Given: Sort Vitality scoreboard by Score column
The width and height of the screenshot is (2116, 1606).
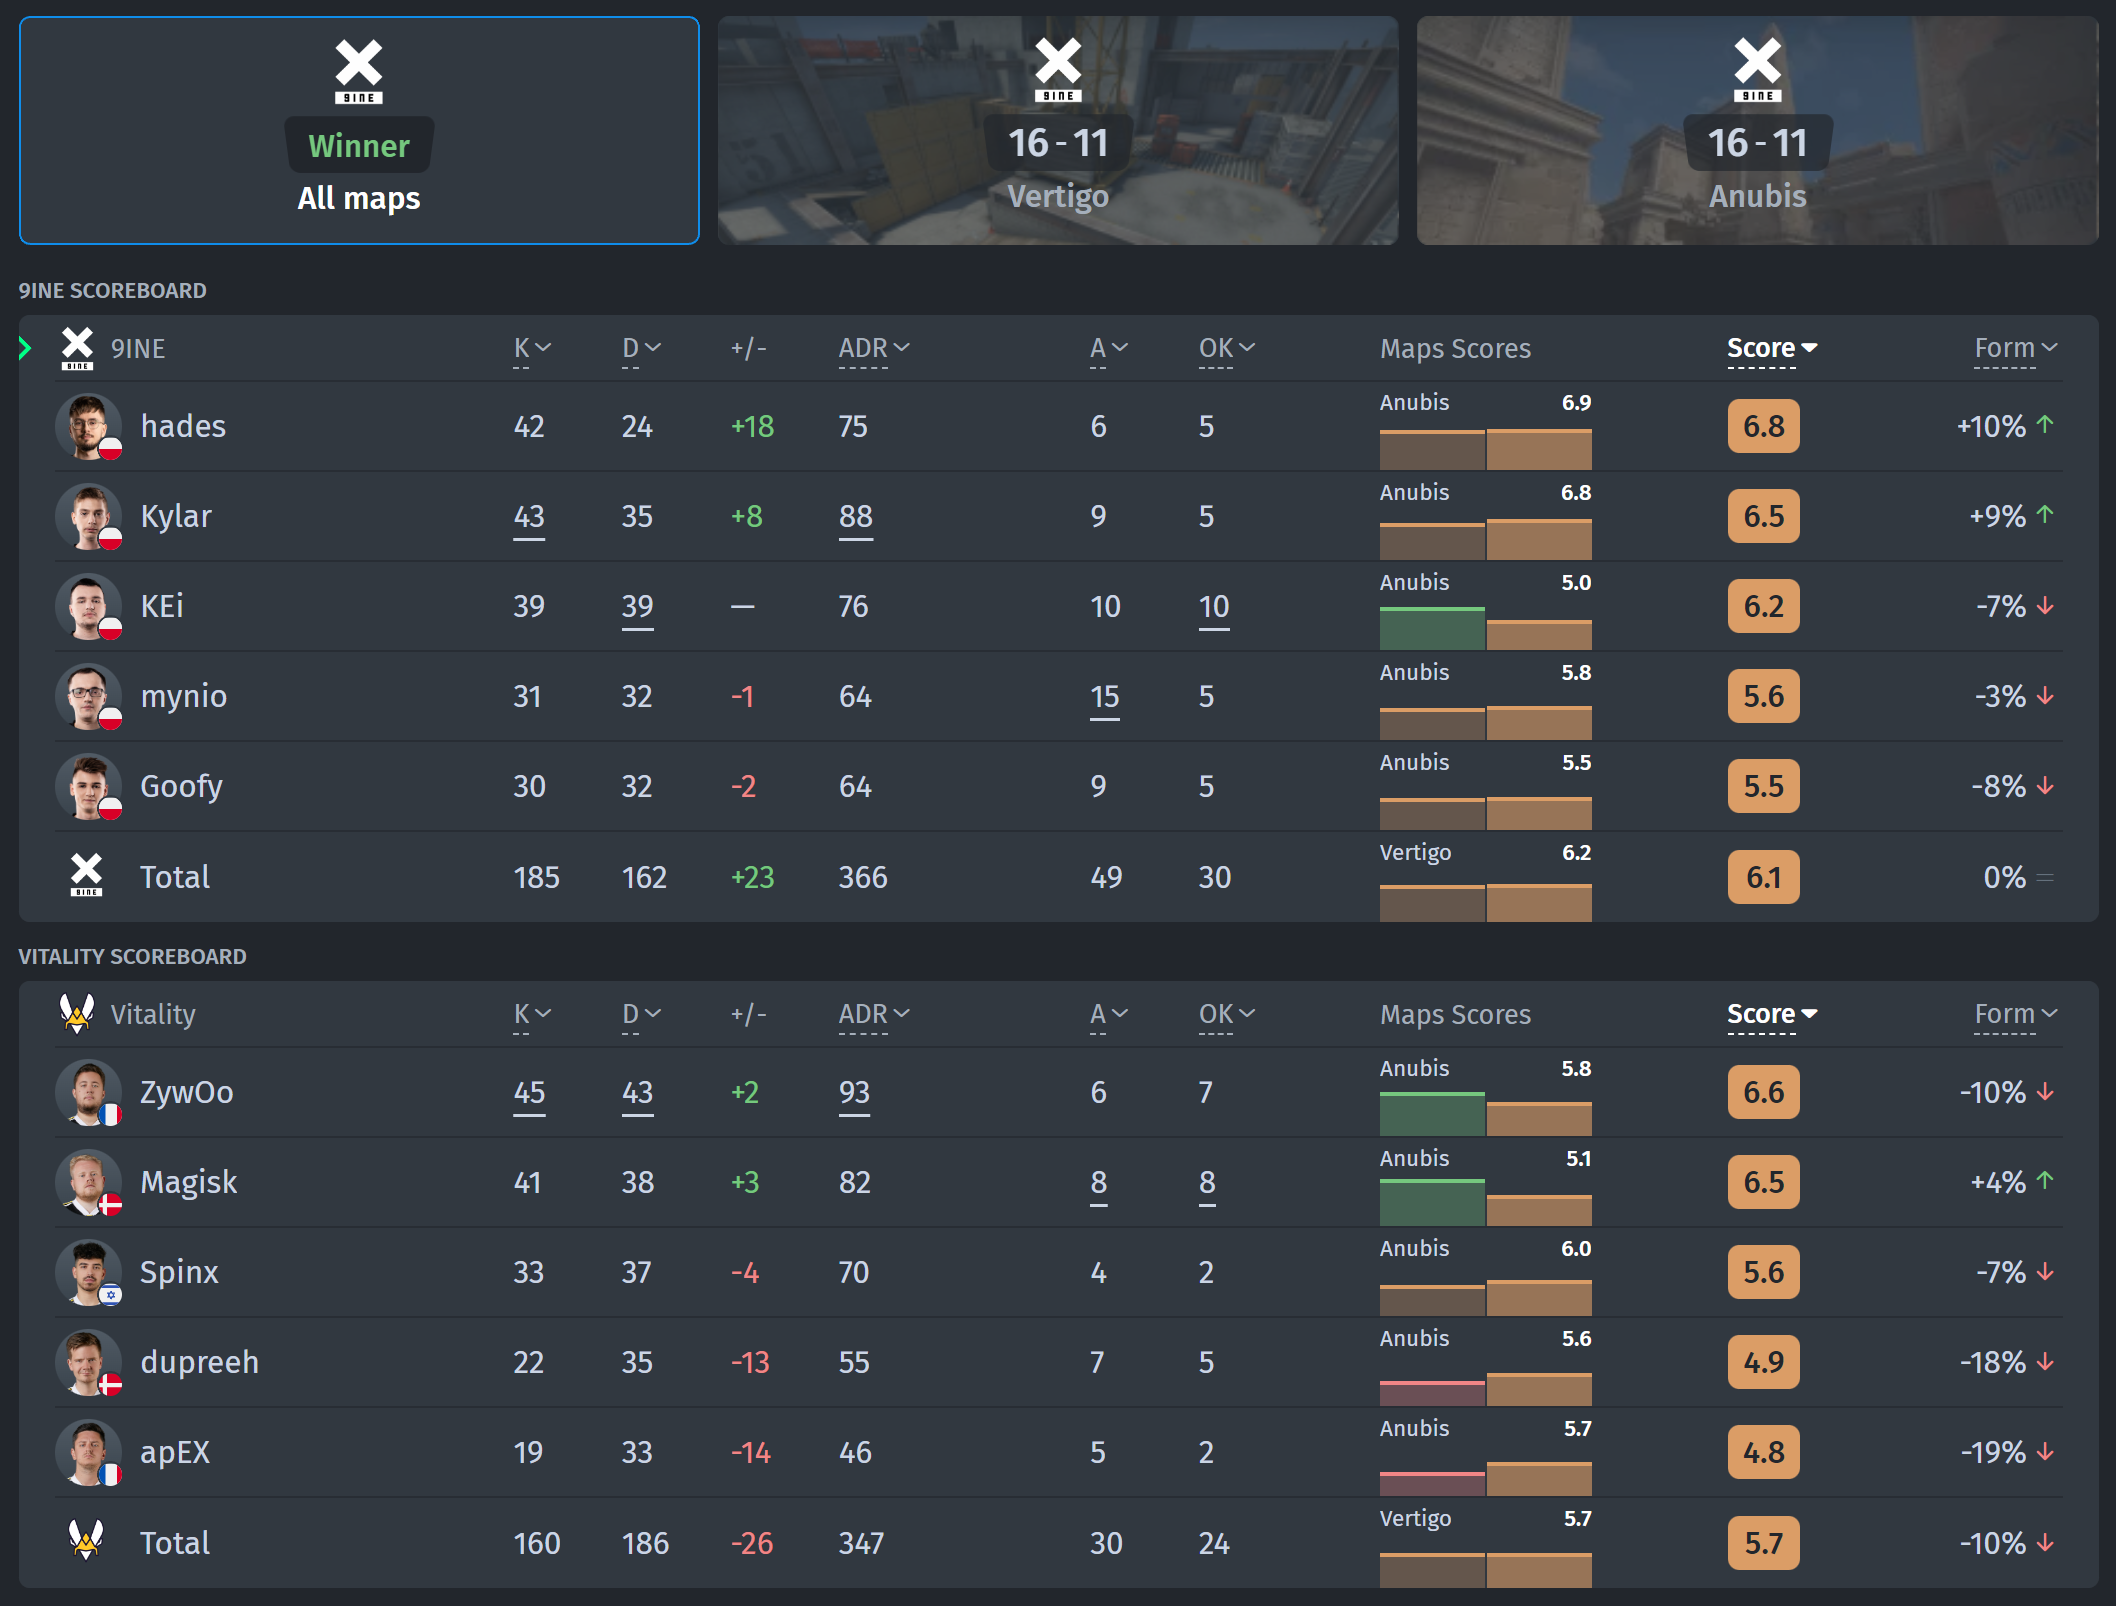Looking at the screenshot, I should click(x=1772, y=1014).
